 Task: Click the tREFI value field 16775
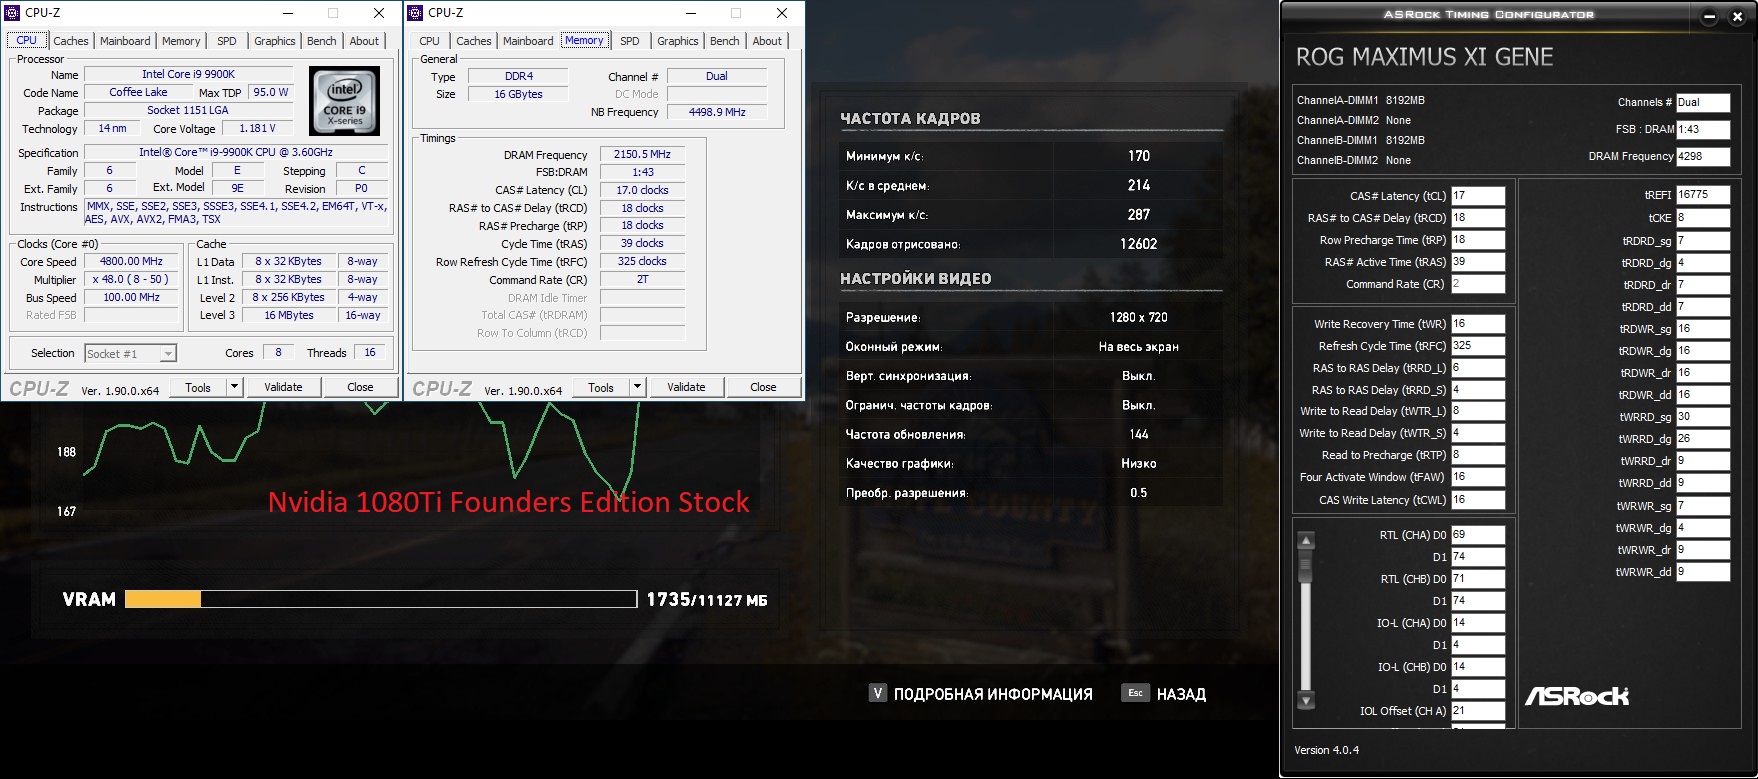(x=1703, y=195)
